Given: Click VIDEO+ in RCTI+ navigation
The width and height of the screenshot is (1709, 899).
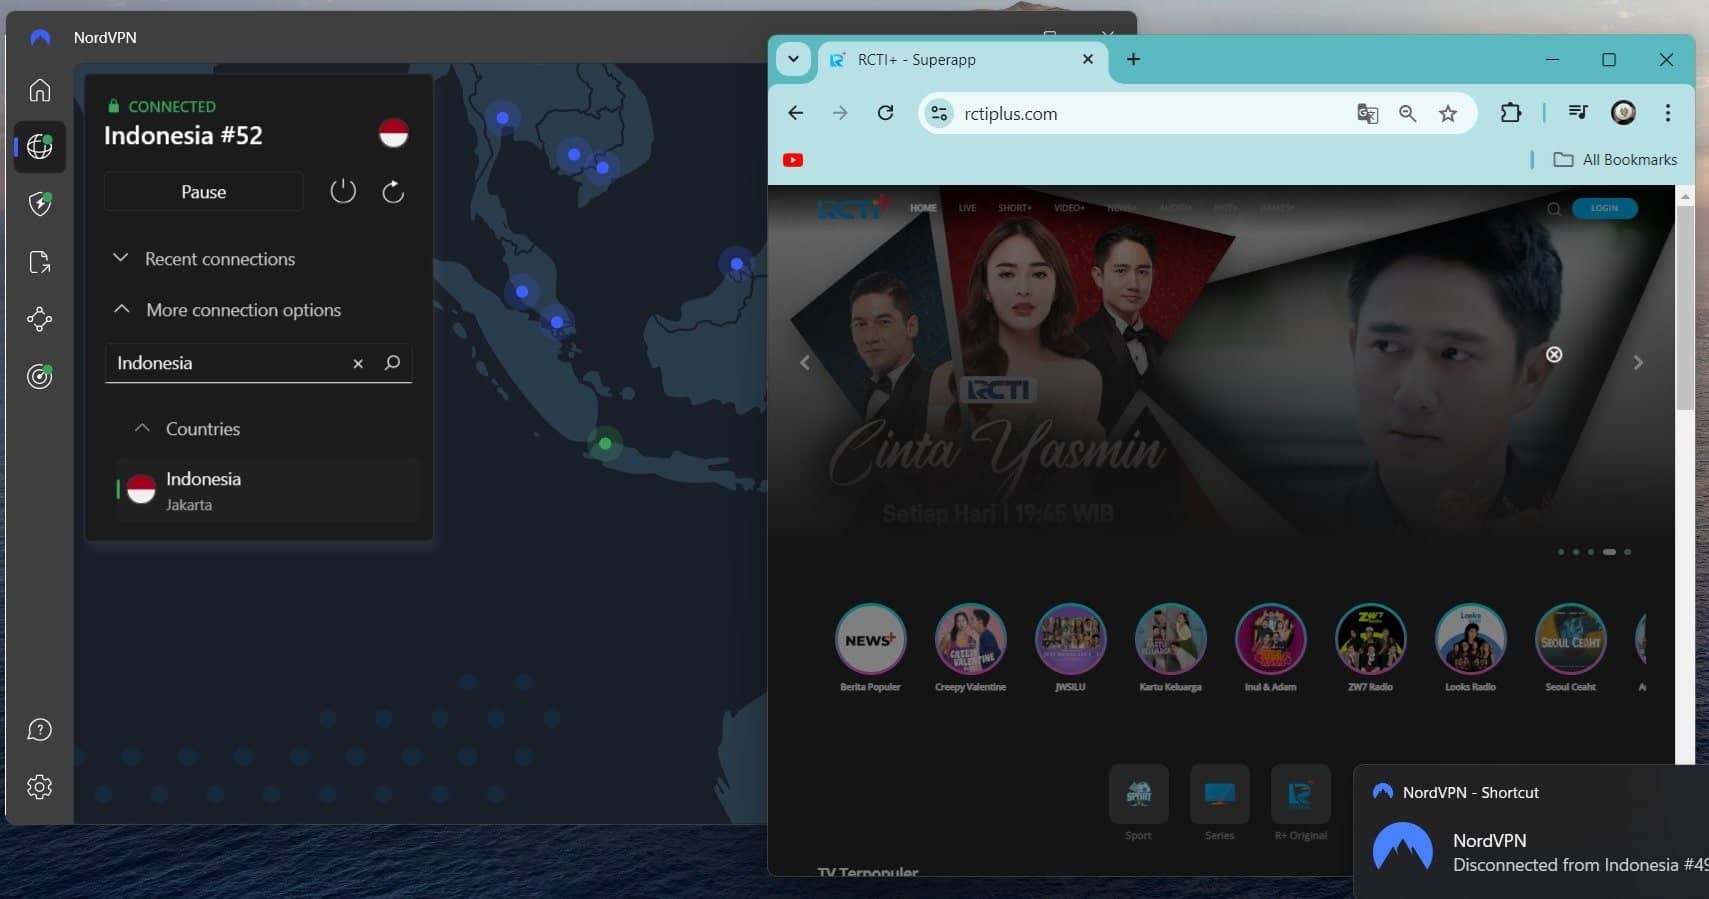Looking at the screenshot, I should pos(1069,208).
